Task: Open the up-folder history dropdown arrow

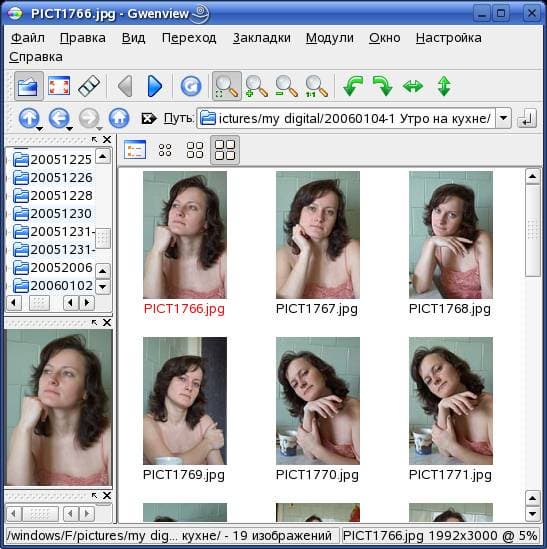Action: [x=40, y=128]
